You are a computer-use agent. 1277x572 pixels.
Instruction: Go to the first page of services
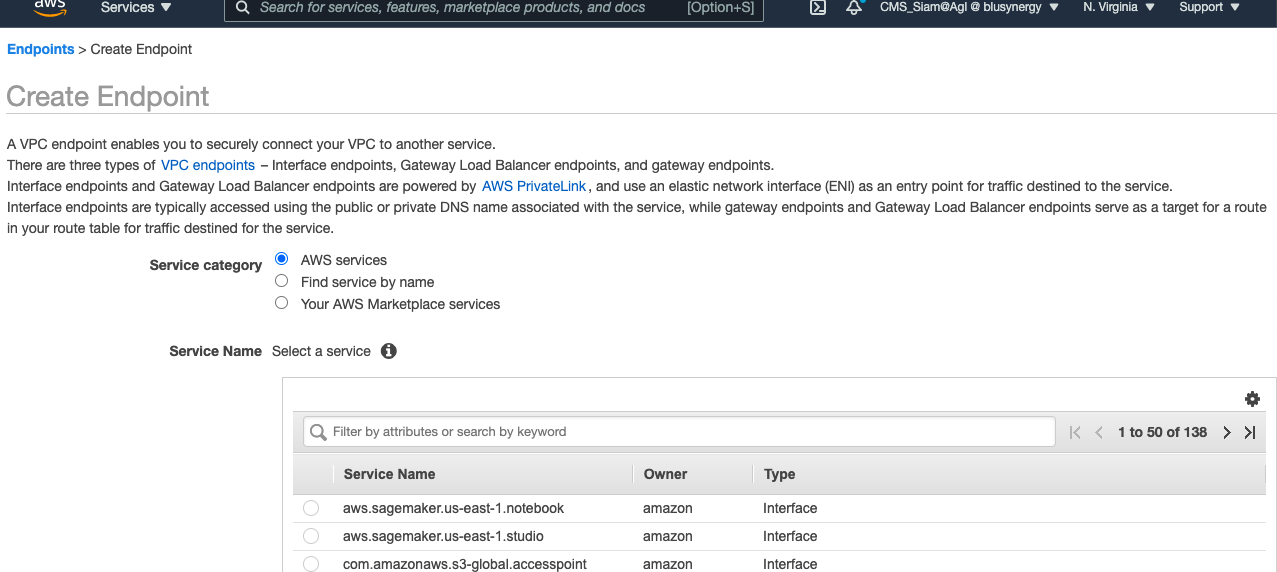click(1075, 432)
